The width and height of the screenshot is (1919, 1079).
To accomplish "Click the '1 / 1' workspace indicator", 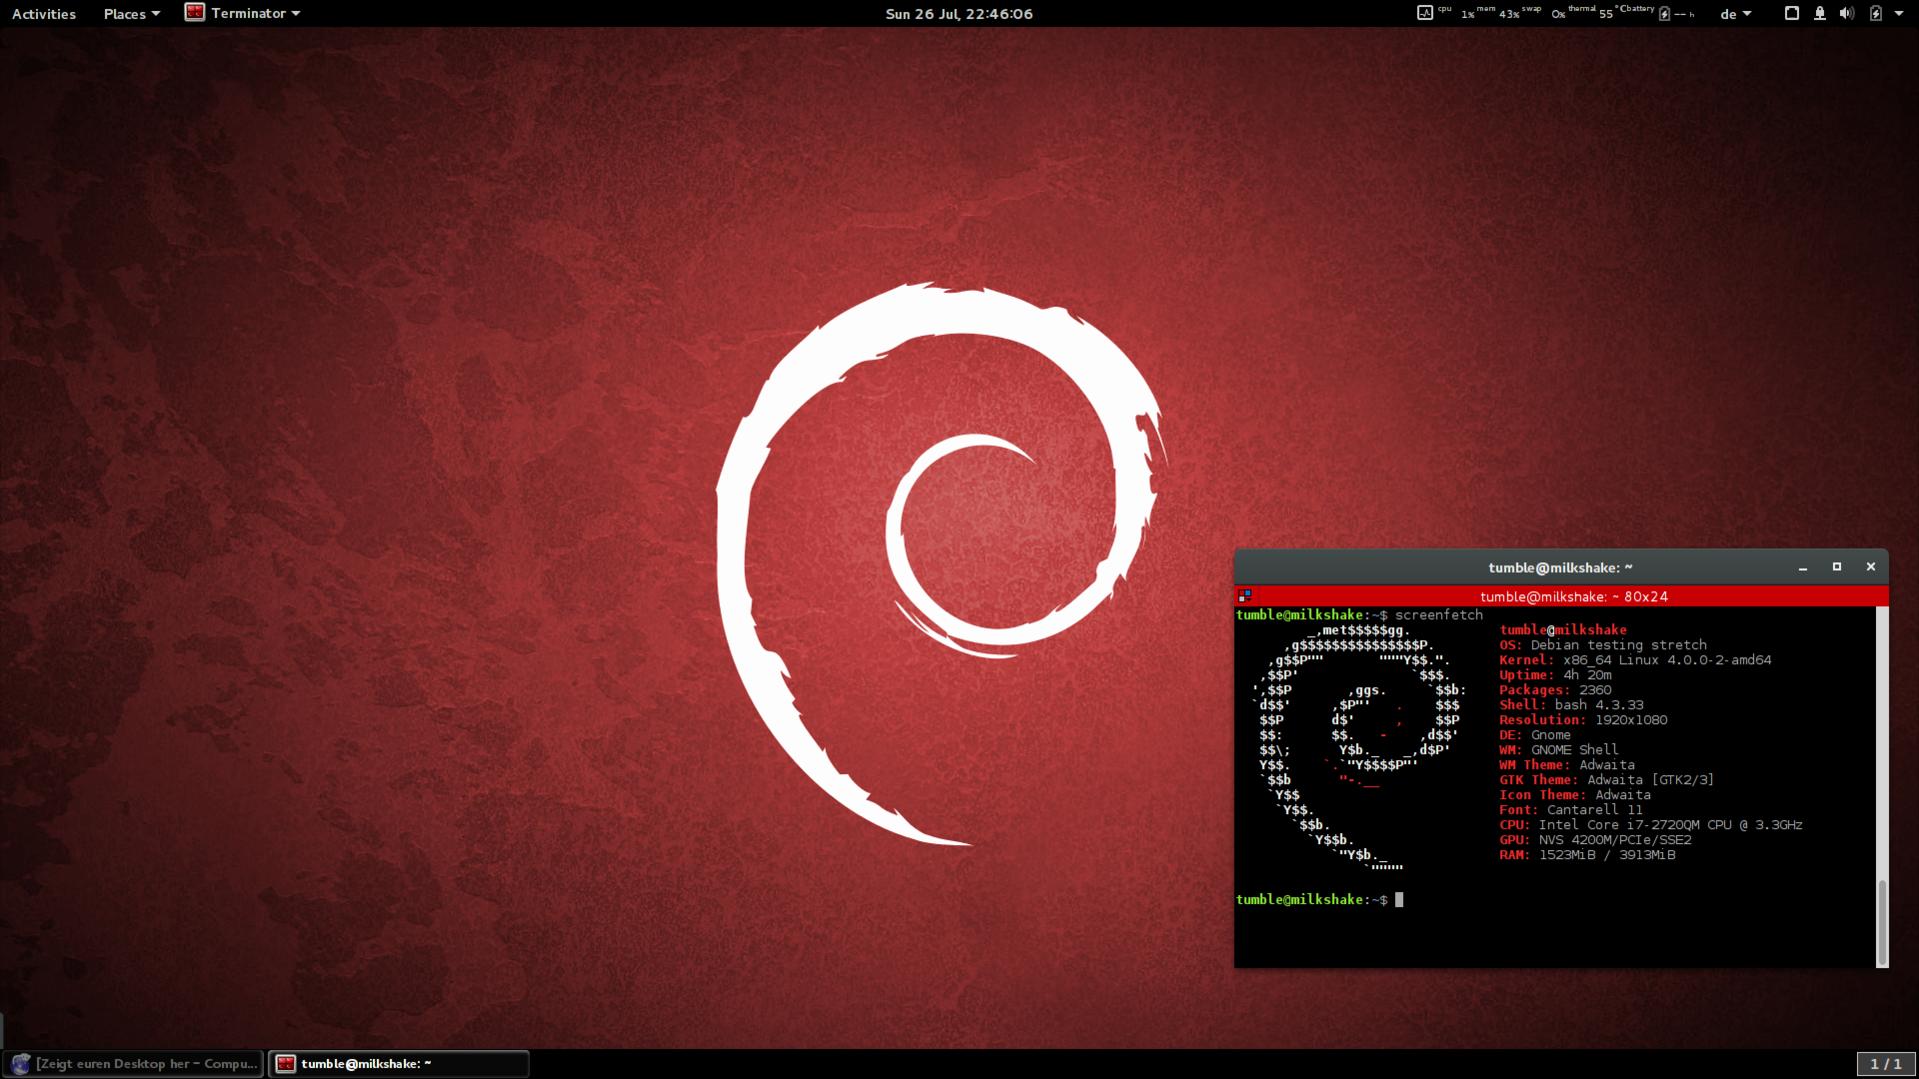I will pos(1886,1064).
